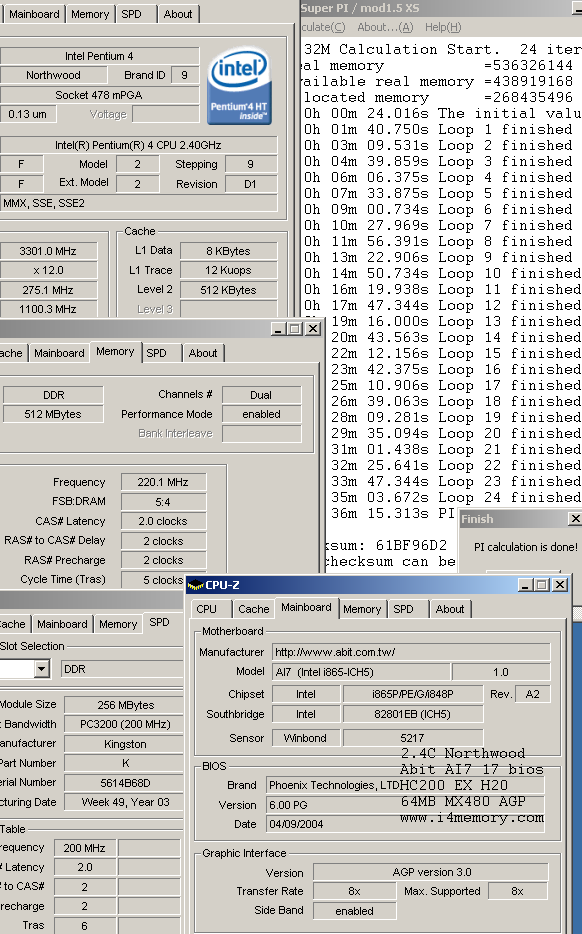Click the PI calculation is done! message
The image size is (582, 934).
tap(526, 547)
